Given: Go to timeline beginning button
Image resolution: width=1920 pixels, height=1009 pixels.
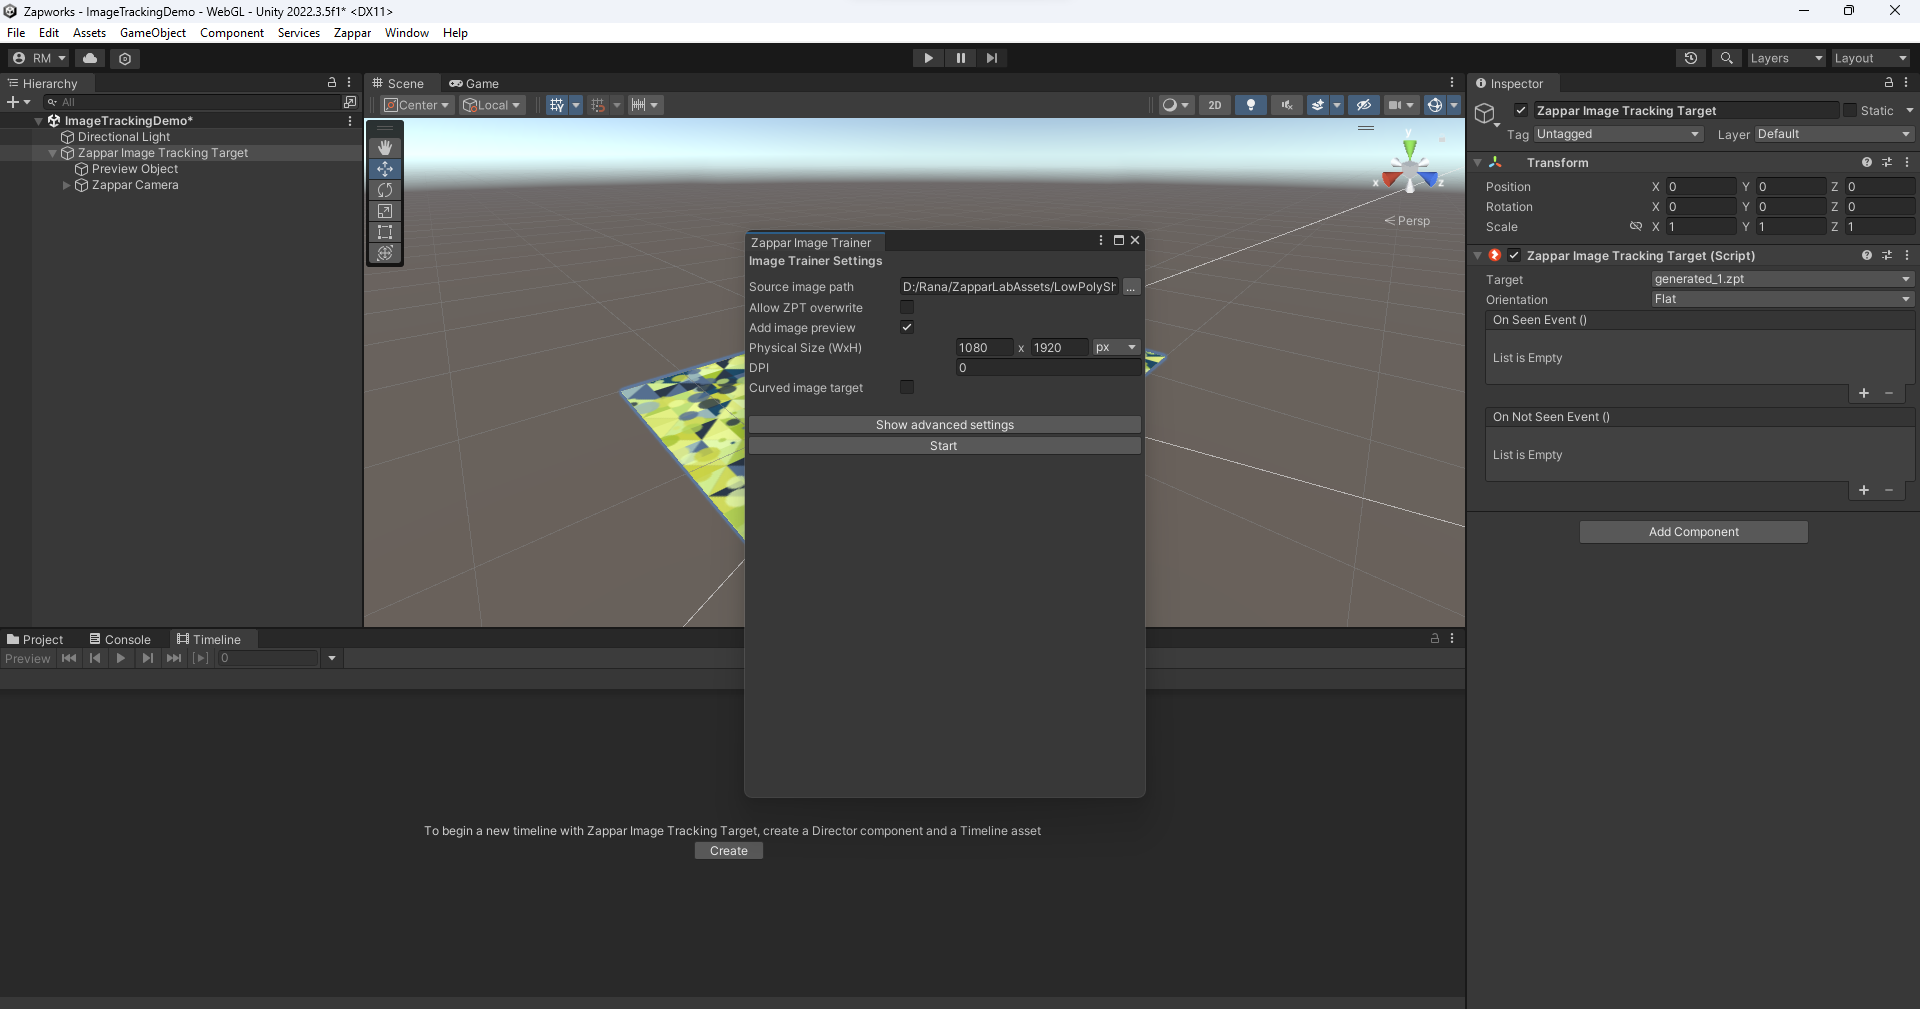Looking at the screenshot, I should (69, 658).
